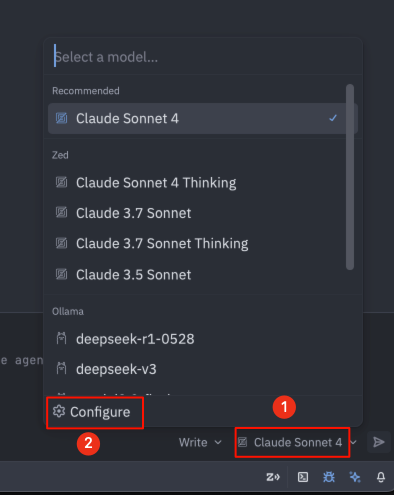Open the debugger bug icon
This screenshot has height=495, width=394.
pos(329,477)
